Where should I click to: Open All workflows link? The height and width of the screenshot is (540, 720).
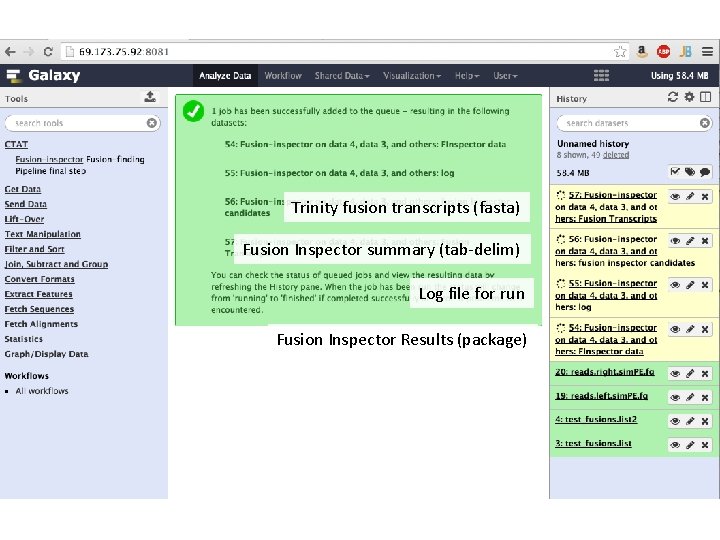point(42,391)
